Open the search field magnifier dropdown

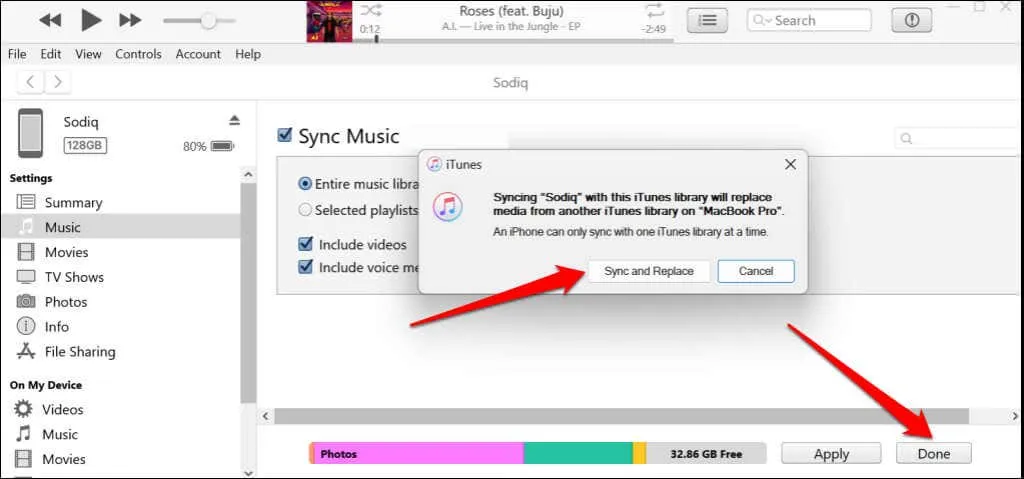[x=763, y=20]
